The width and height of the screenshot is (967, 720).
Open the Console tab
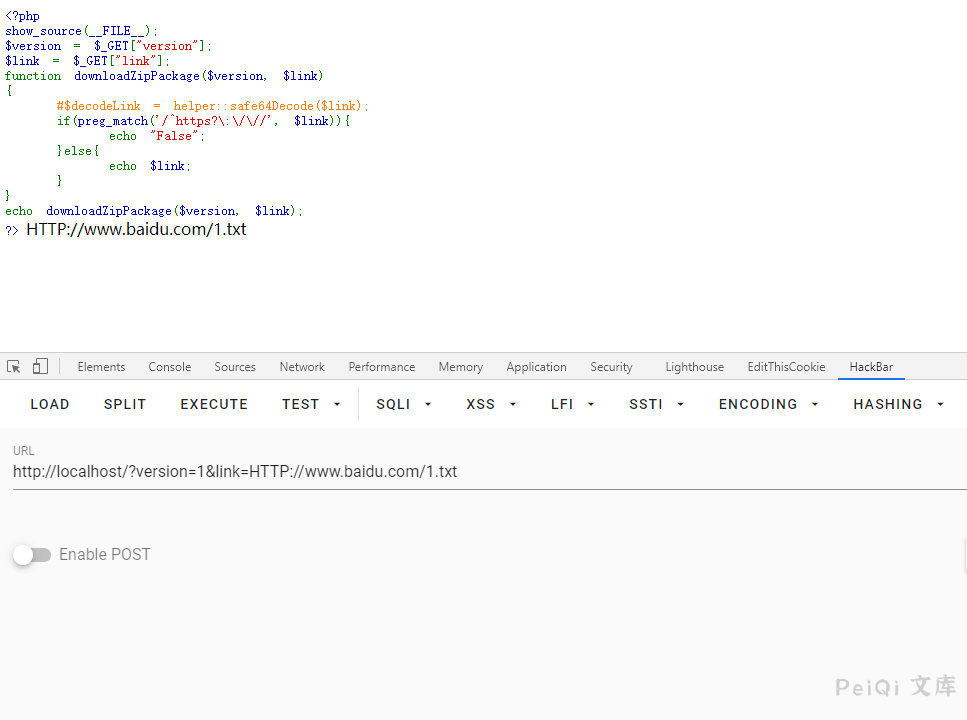pyautogui.click(x=170, y=367)
